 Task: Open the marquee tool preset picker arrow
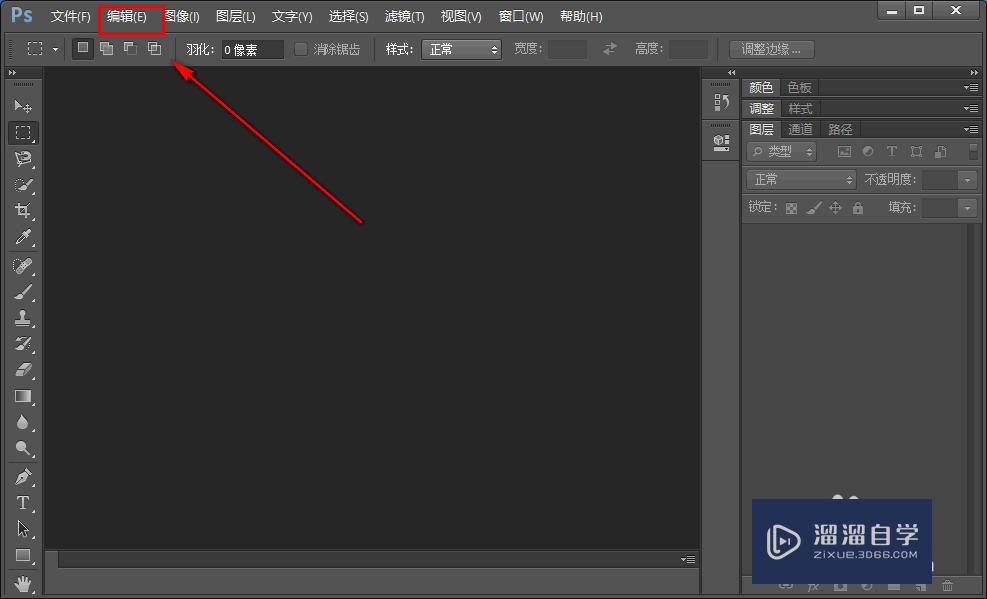point(55,49)
